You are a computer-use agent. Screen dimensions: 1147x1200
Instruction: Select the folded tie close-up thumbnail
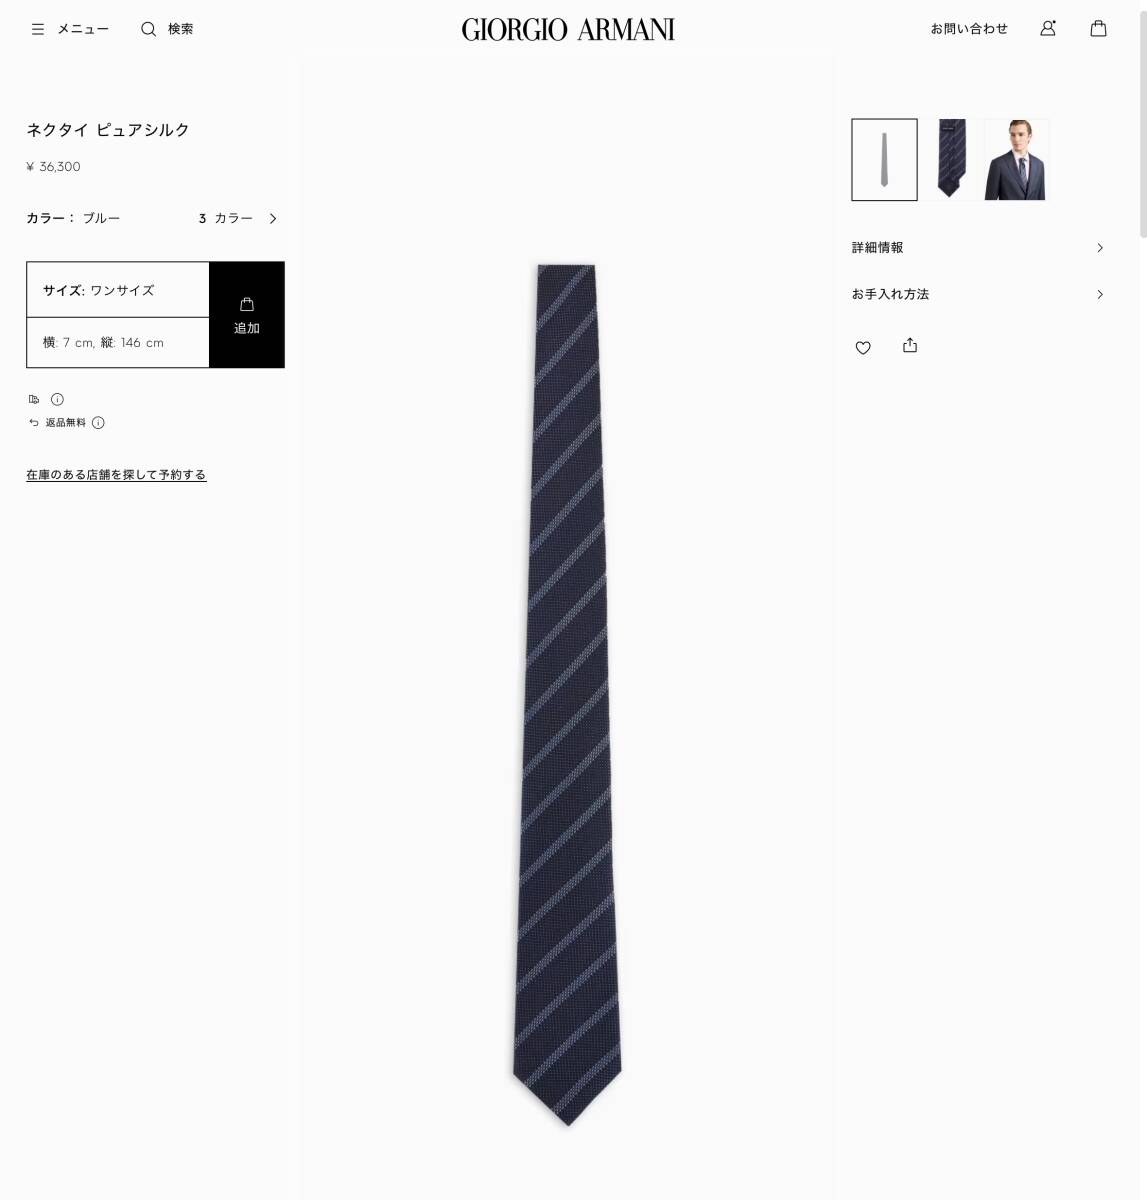tap(951, 160)
